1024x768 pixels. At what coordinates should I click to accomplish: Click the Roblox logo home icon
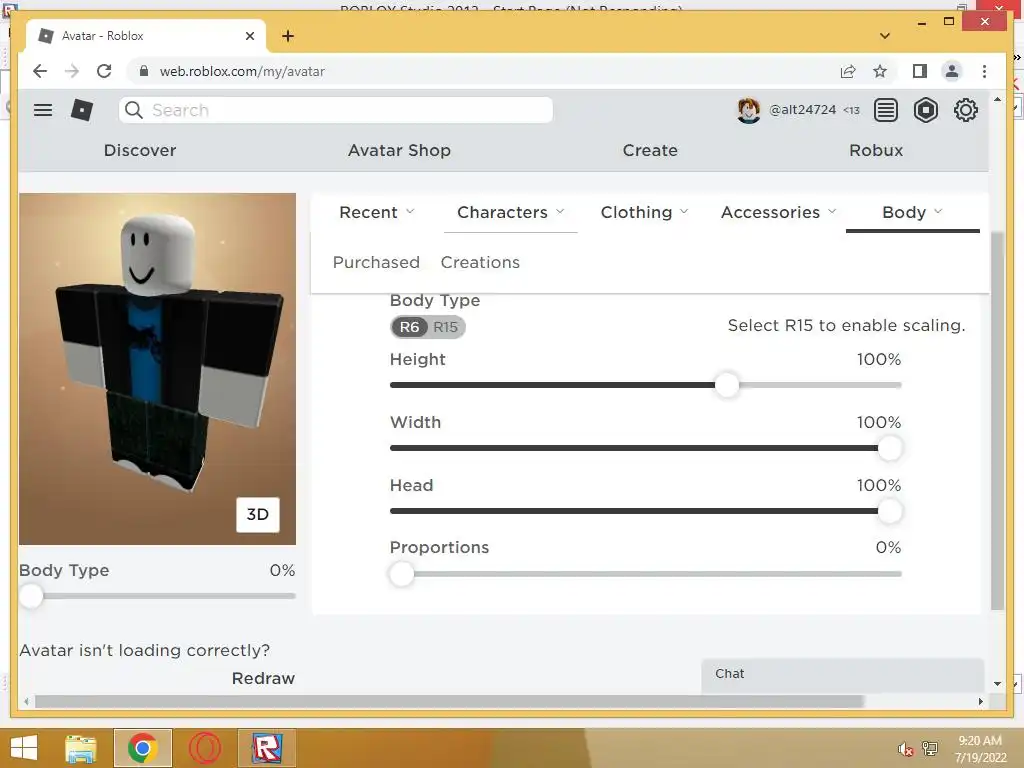tap(82, 110)
